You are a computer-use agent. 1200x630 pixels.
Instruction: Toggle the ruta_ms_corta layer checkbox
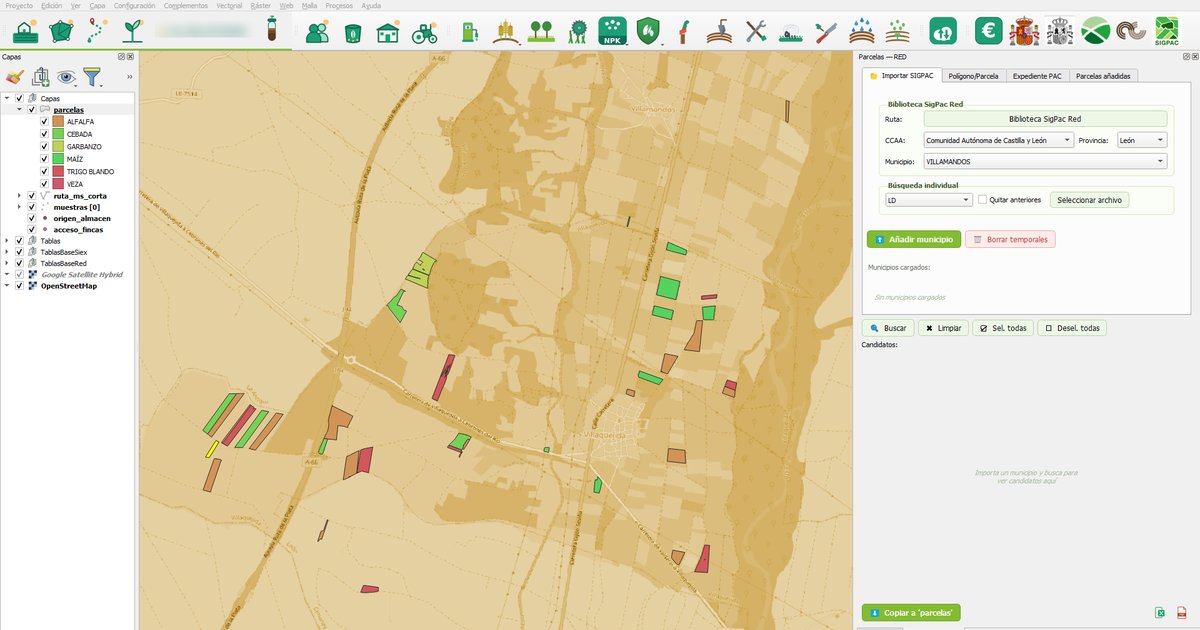pyautogui.click(x=32, y=196)
